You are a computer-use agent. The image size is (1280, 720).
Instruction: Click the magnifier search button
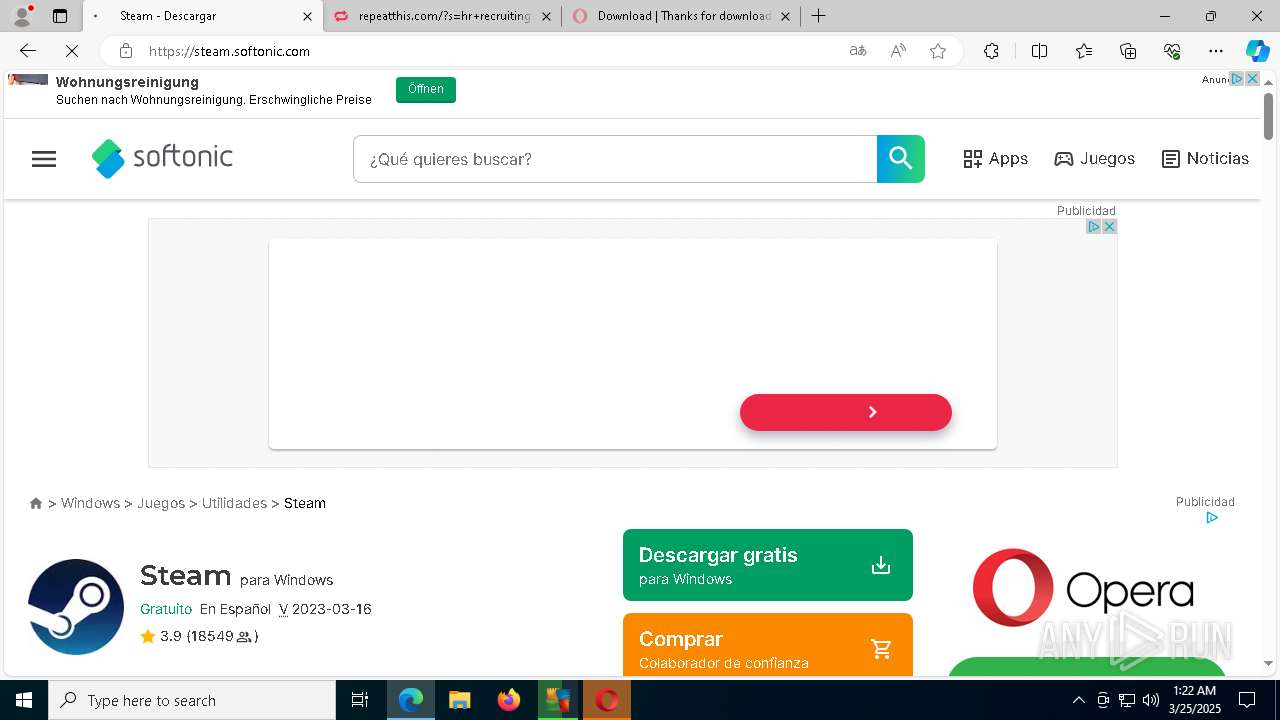pyautogui.click(x=901, y=159)
